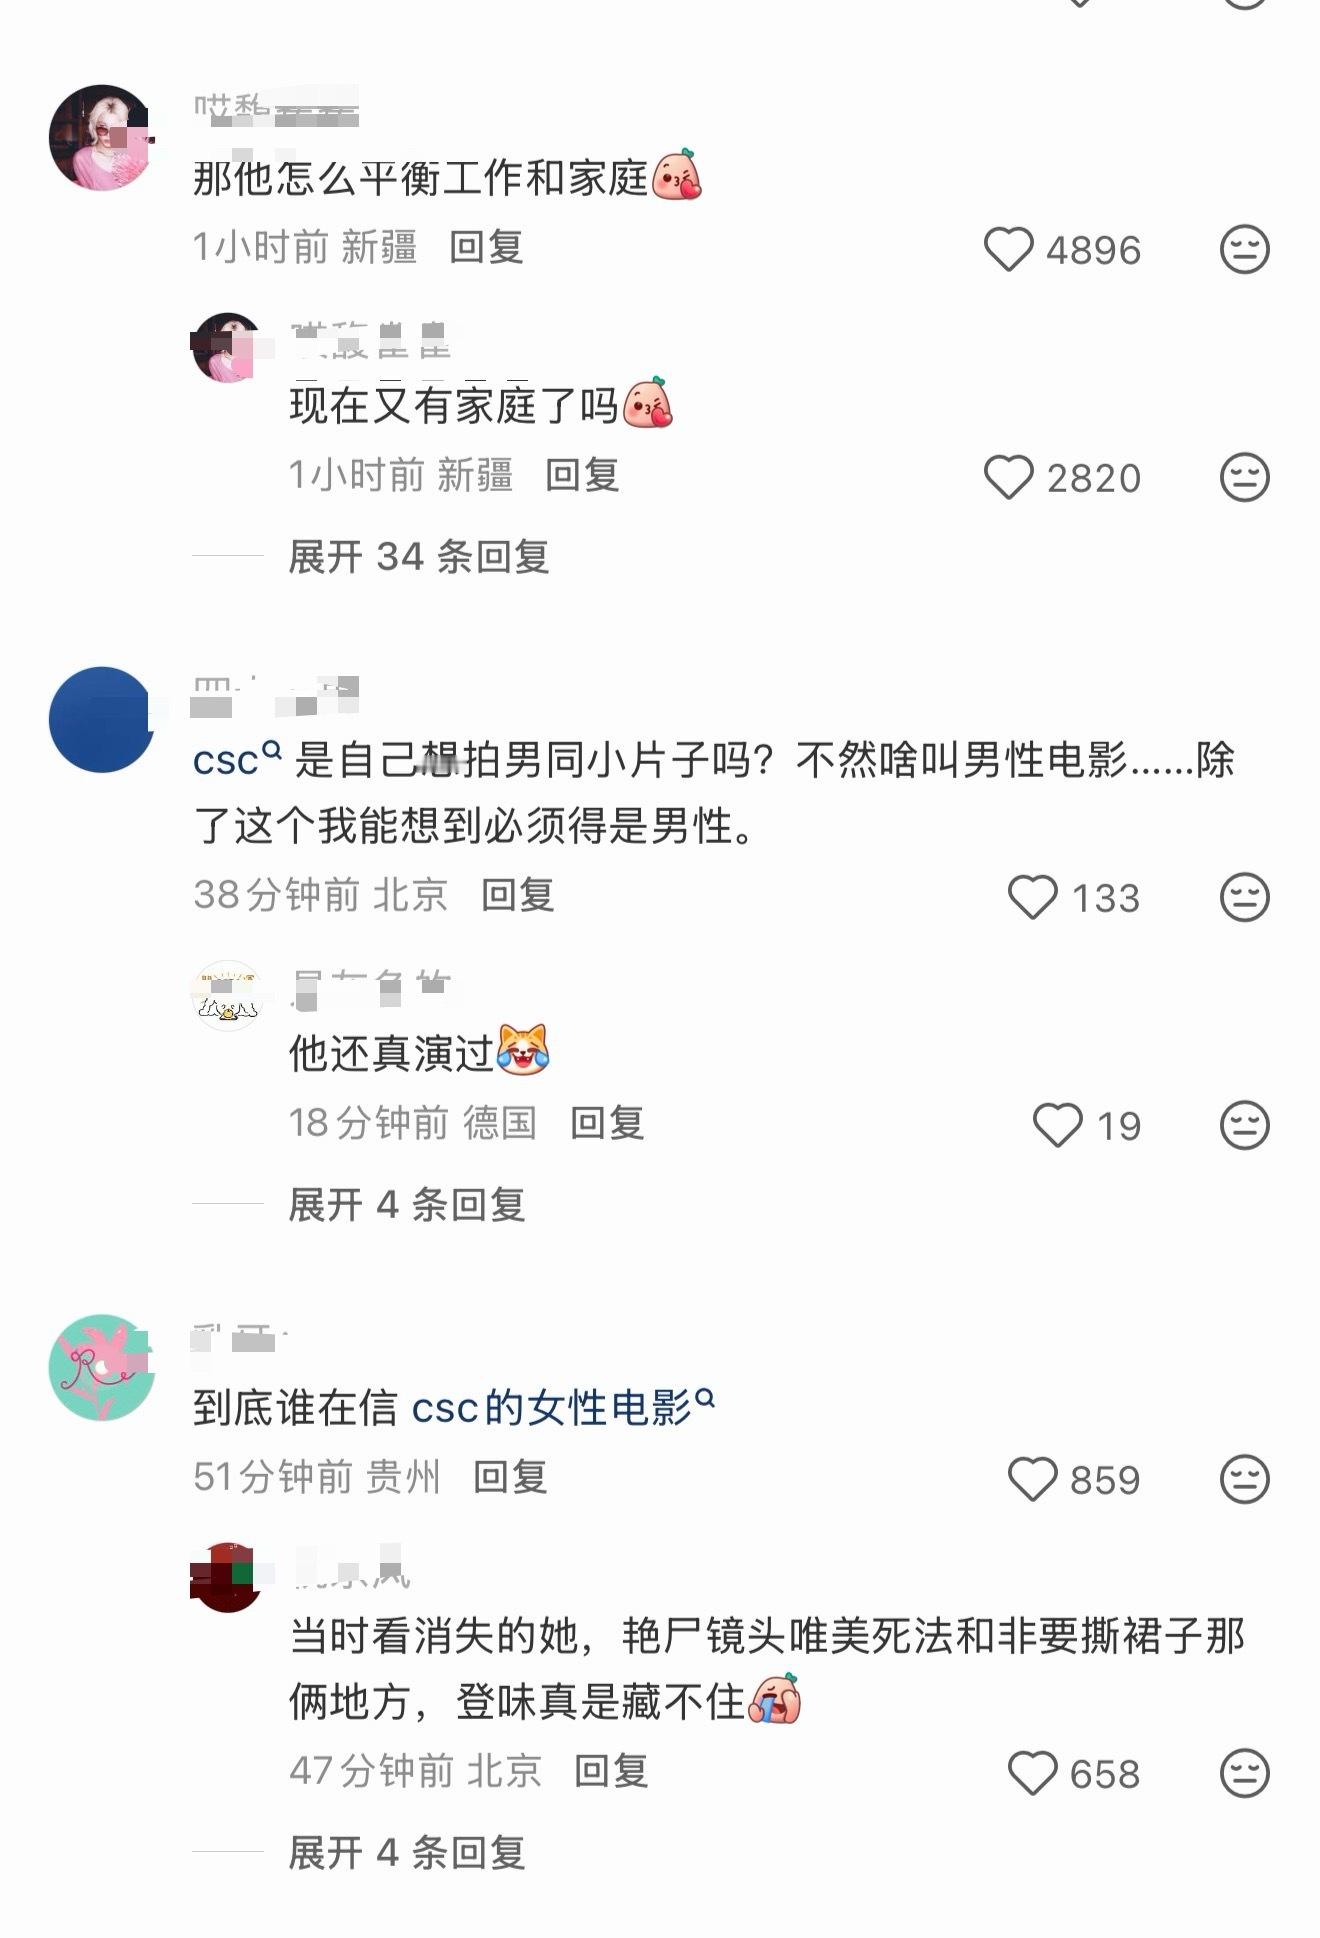Like the reply with 2820 likes
1320x1938 pixels.
tap(1008, 477)
